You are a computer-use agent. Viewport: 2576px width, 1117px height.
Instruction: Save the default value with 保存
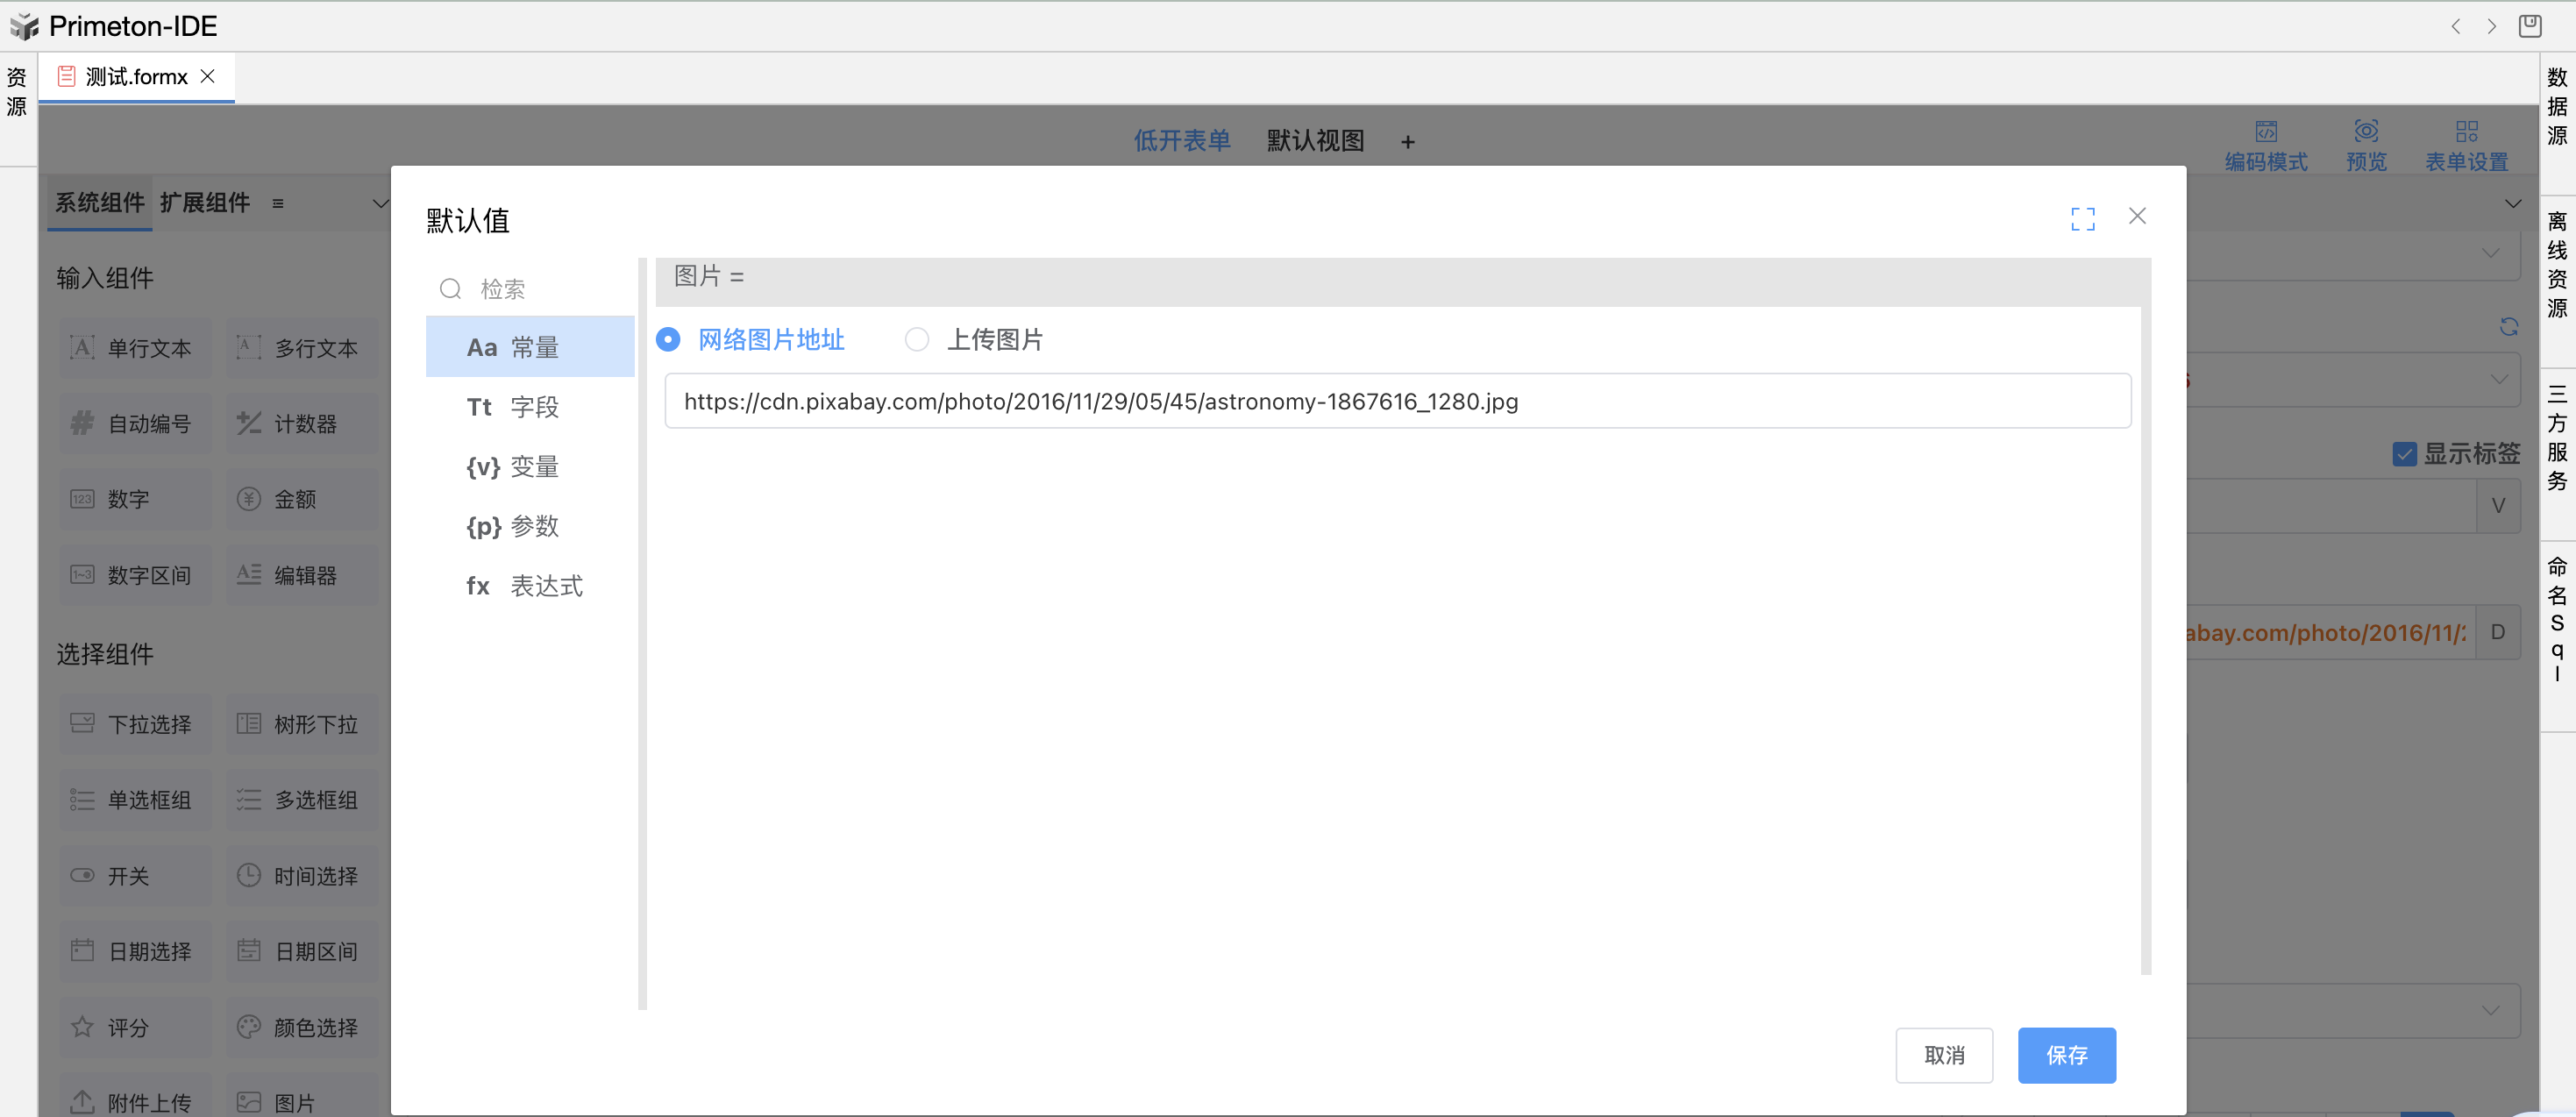tap(2066, 1055)
